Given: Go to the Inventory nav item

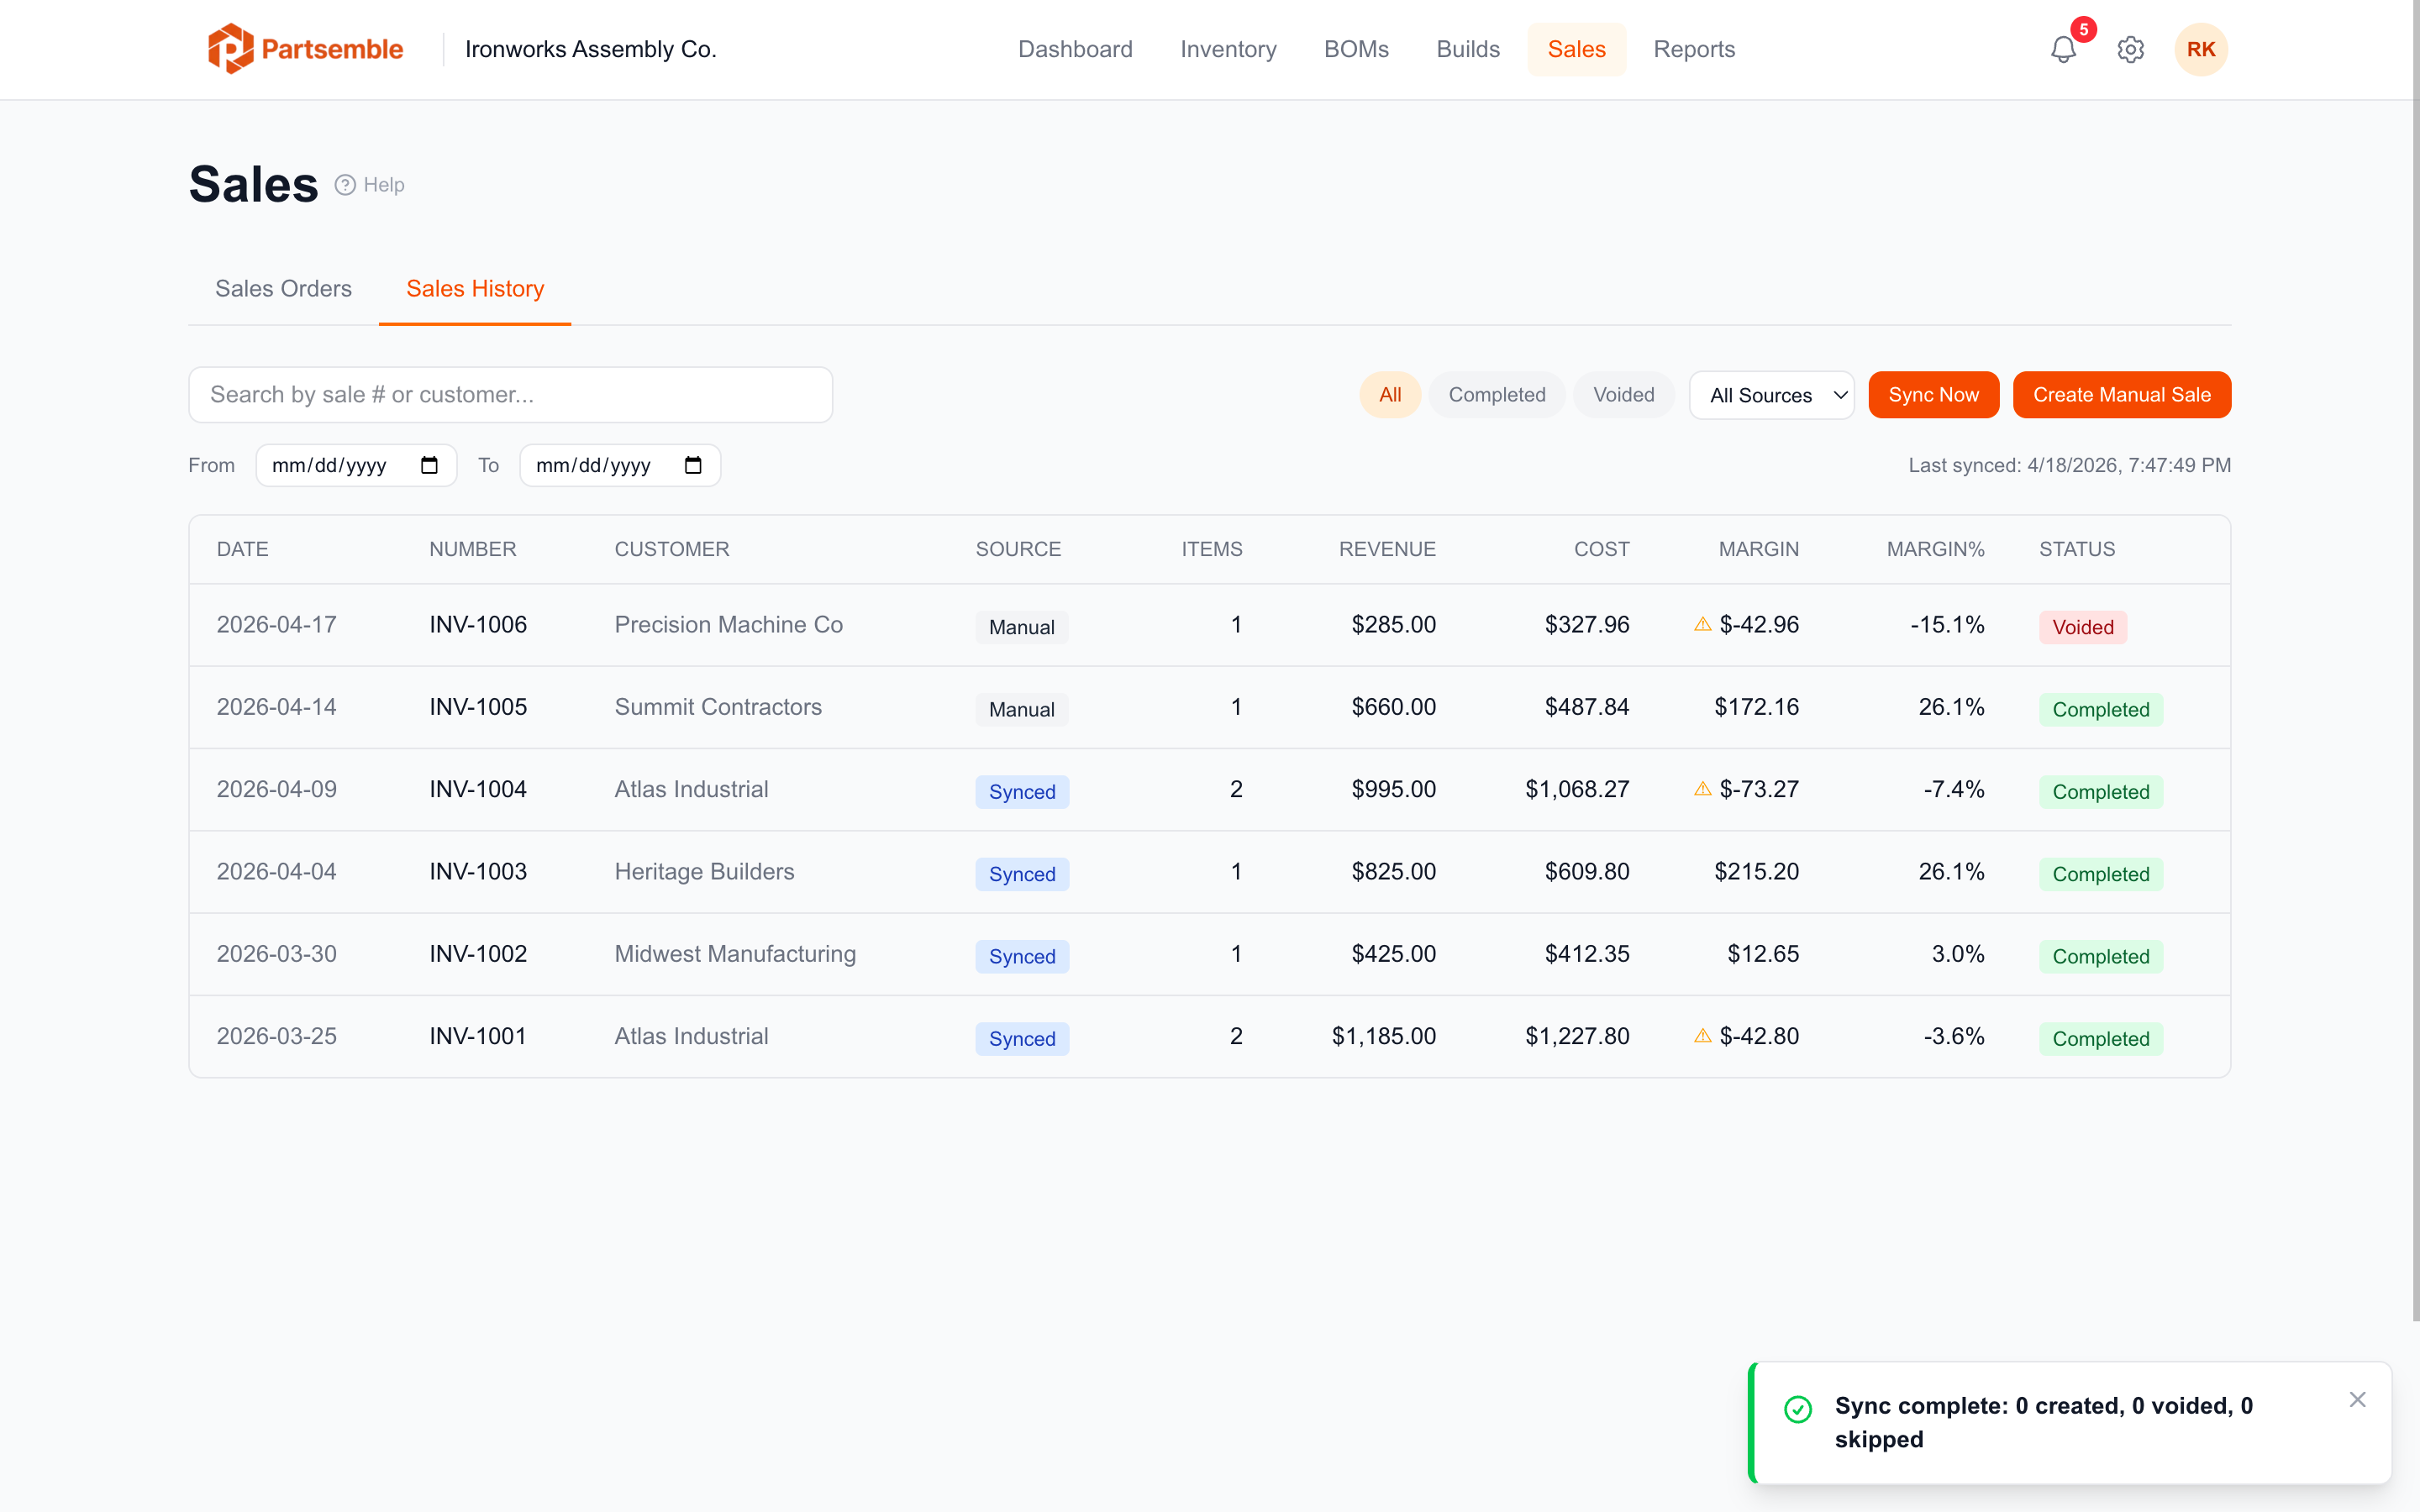Looking at the screenshot, I should pyautogui.click(x=1228, y=49).
